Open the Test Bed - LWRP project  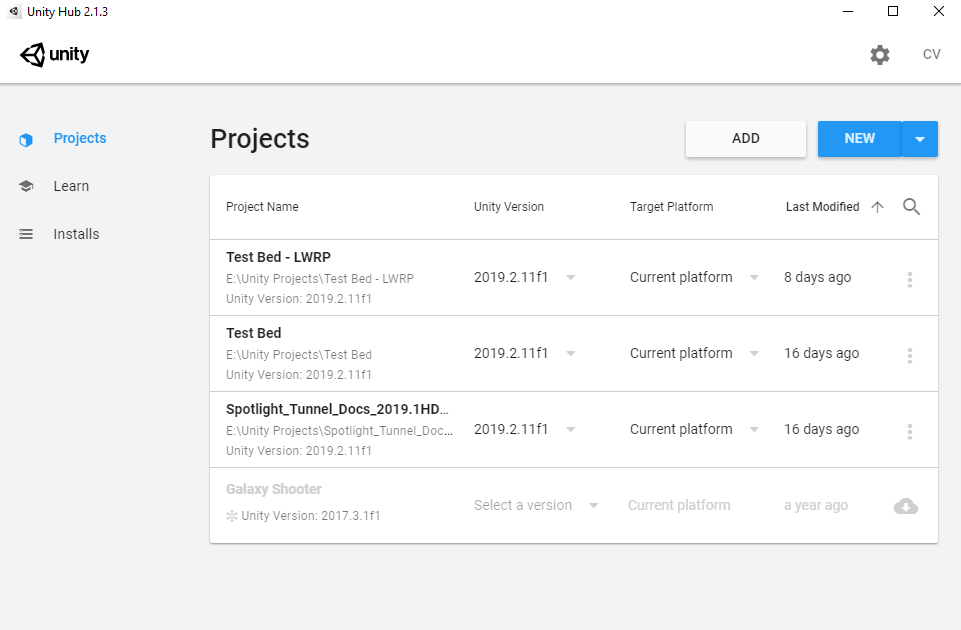[x=279, y=257]
